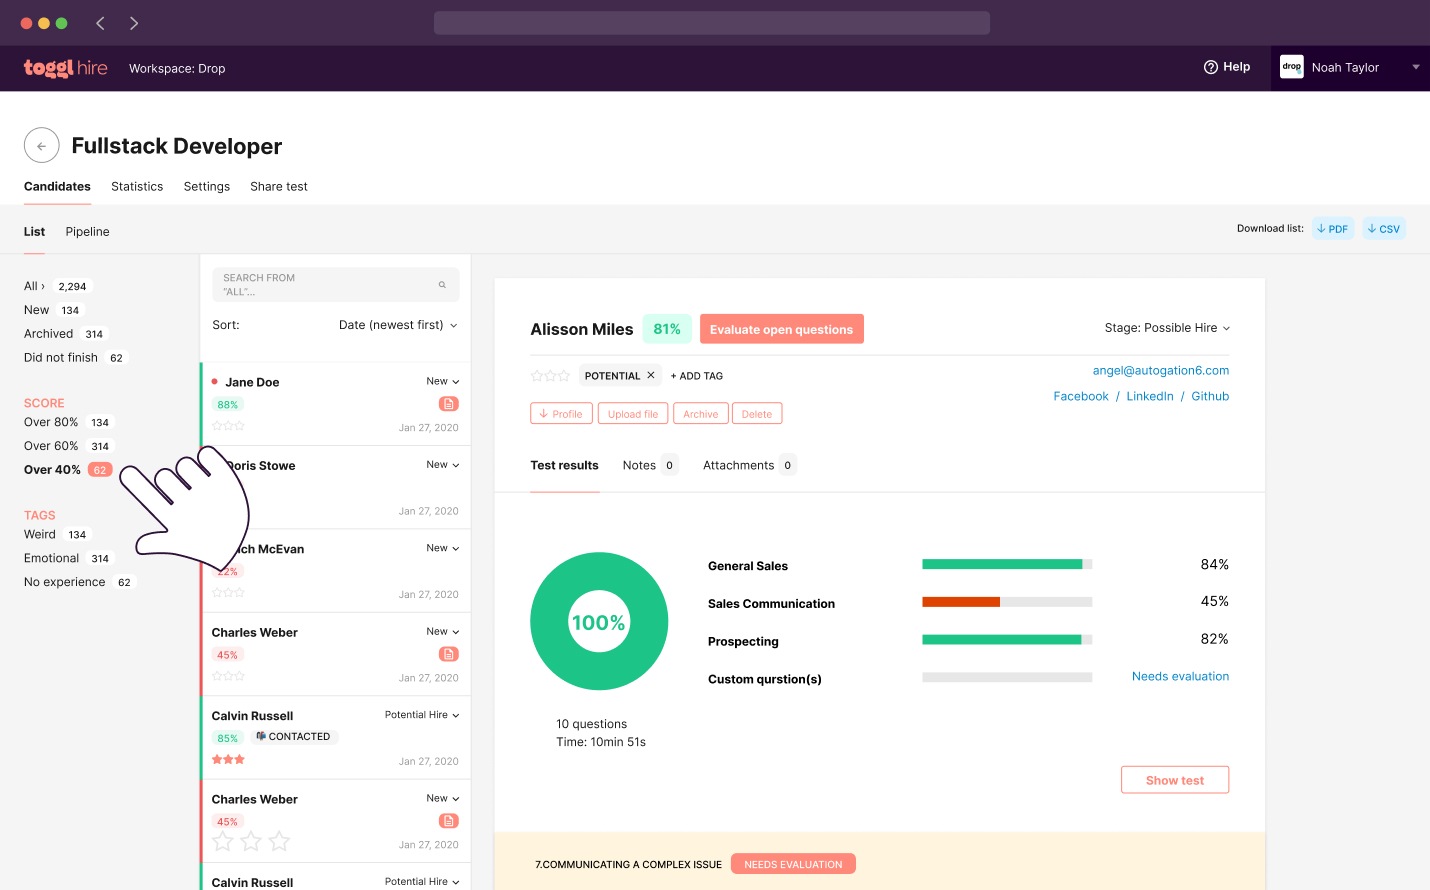The image size is (1430, 890).
Task: Open the Attachments tab
Action: click(750, 465)
